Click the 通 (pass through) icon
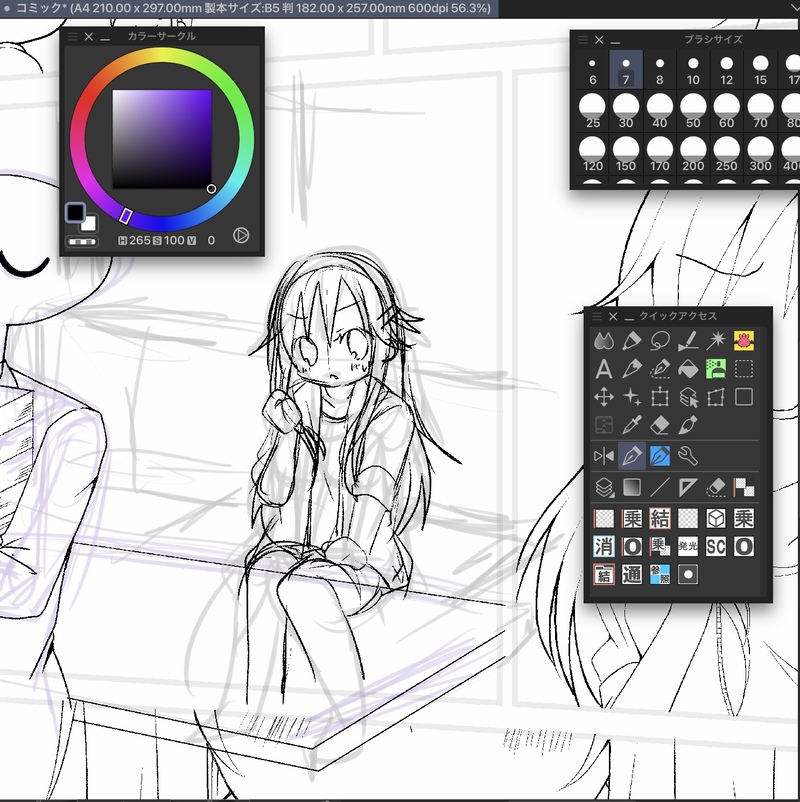Screen dimensions: 800x802 (632, 575)
